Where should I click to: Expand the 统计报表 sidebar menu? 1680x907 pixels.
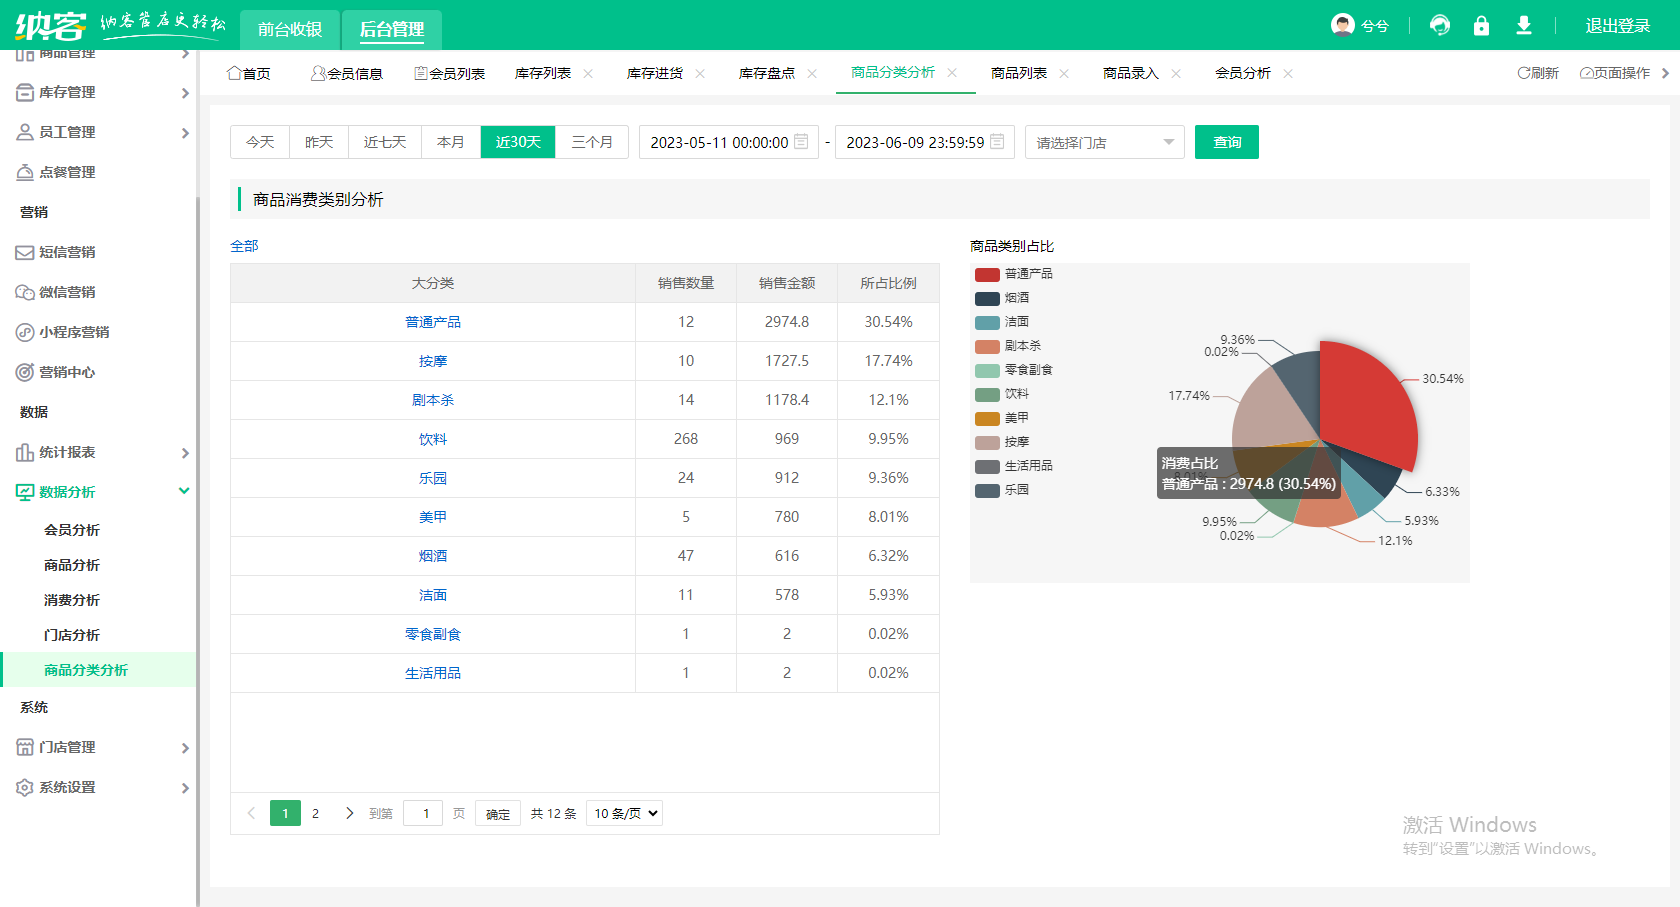[100, 452]
